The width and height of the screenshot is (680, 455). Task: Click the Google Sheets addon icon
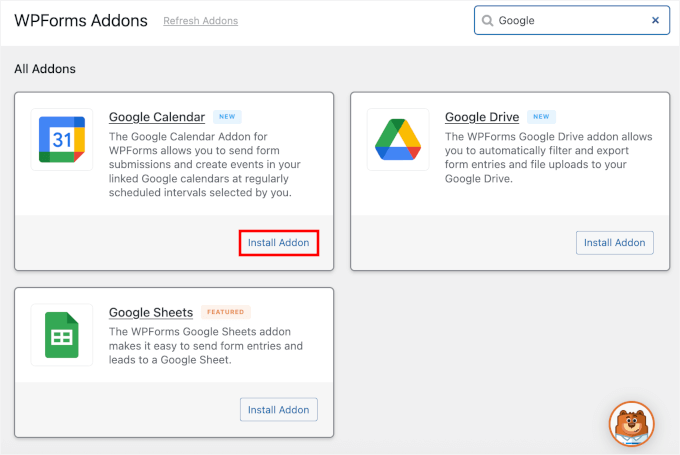pyautogui.click(x=62, y=335)
